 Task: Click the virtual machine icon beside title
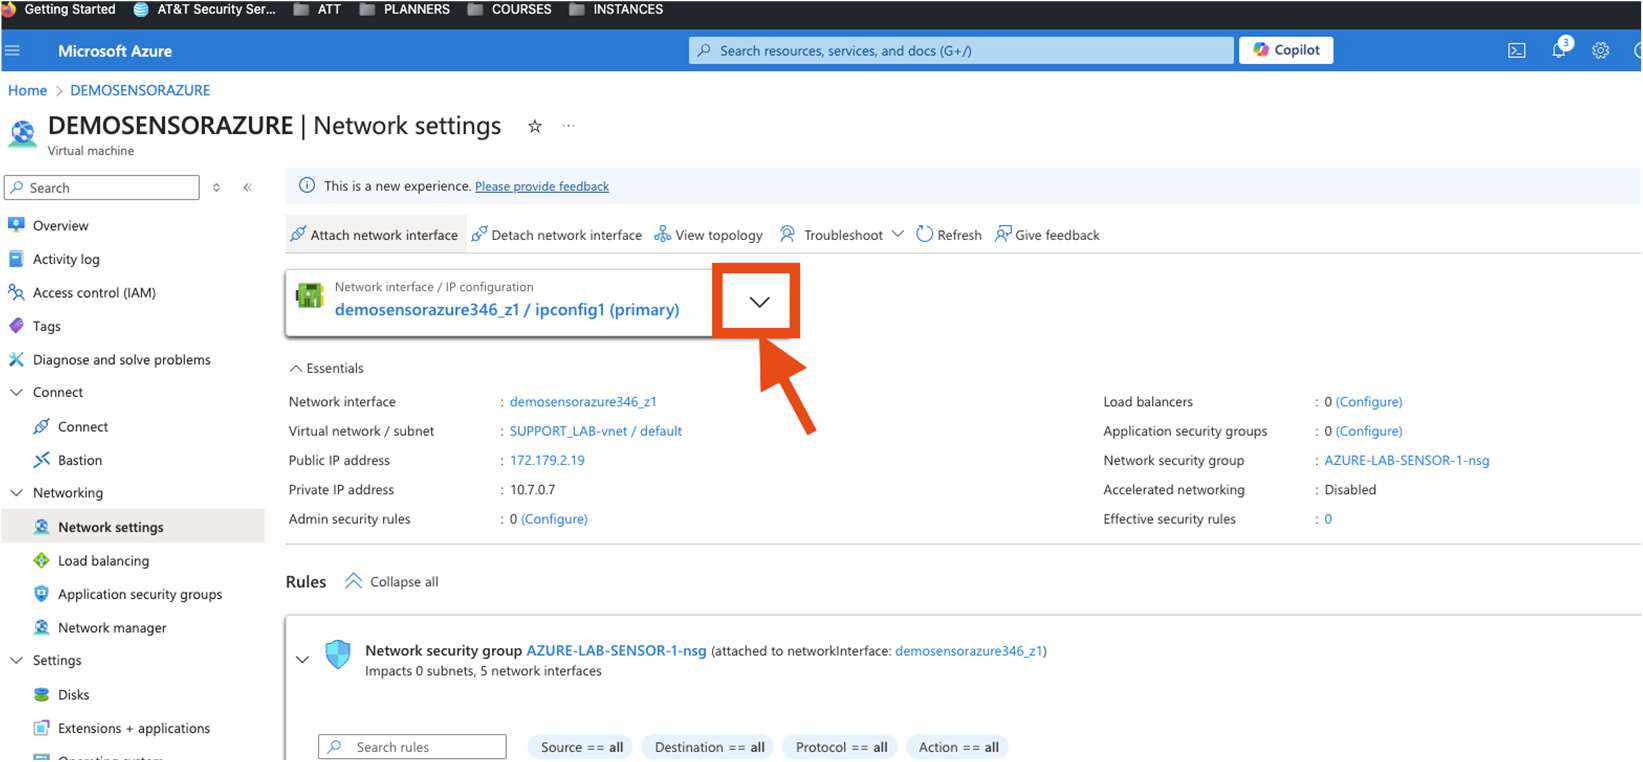pos(22,133)
